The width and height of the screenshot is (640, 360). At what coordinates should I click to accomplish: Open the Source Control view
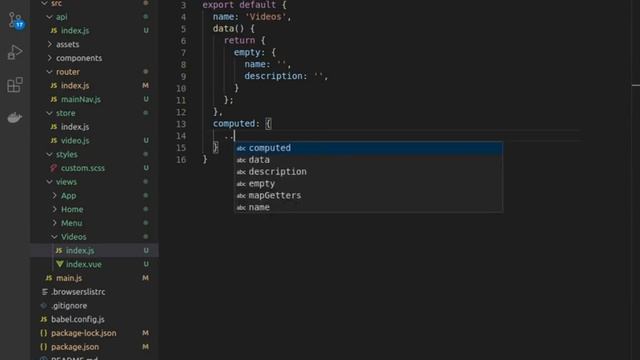16,20
